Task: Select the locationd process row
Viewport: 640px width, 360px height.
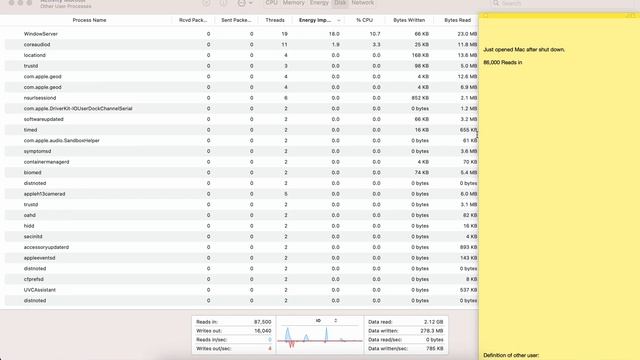Action: [241, 55]
